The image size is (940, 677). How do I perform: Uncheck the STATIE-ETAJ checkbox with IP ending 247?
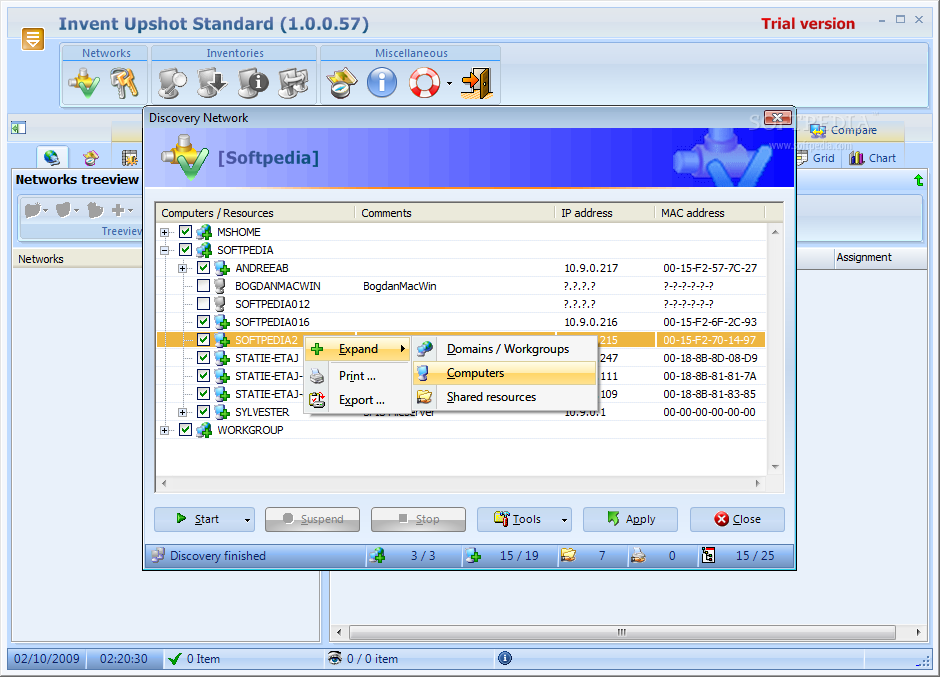[203, 357]
